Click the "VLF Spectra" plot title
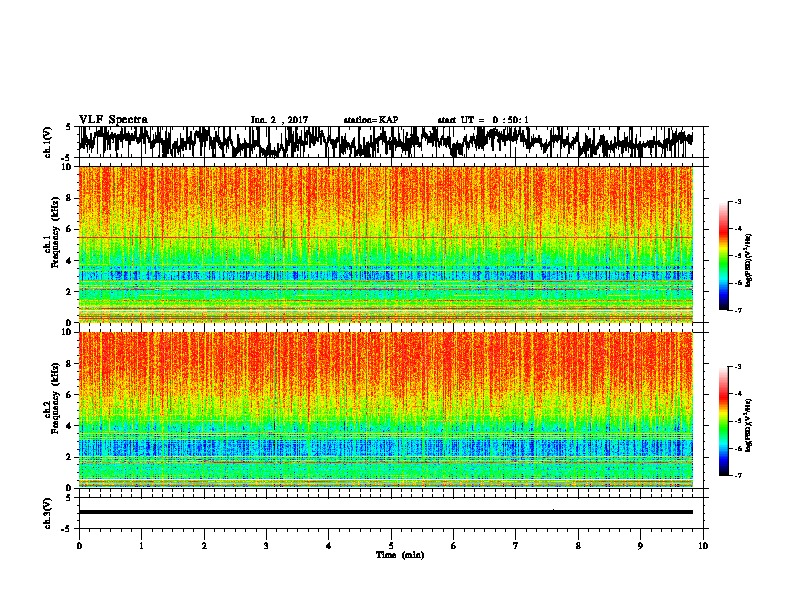The width and height of the screenshot is (792, 612). tap(113, 120)
